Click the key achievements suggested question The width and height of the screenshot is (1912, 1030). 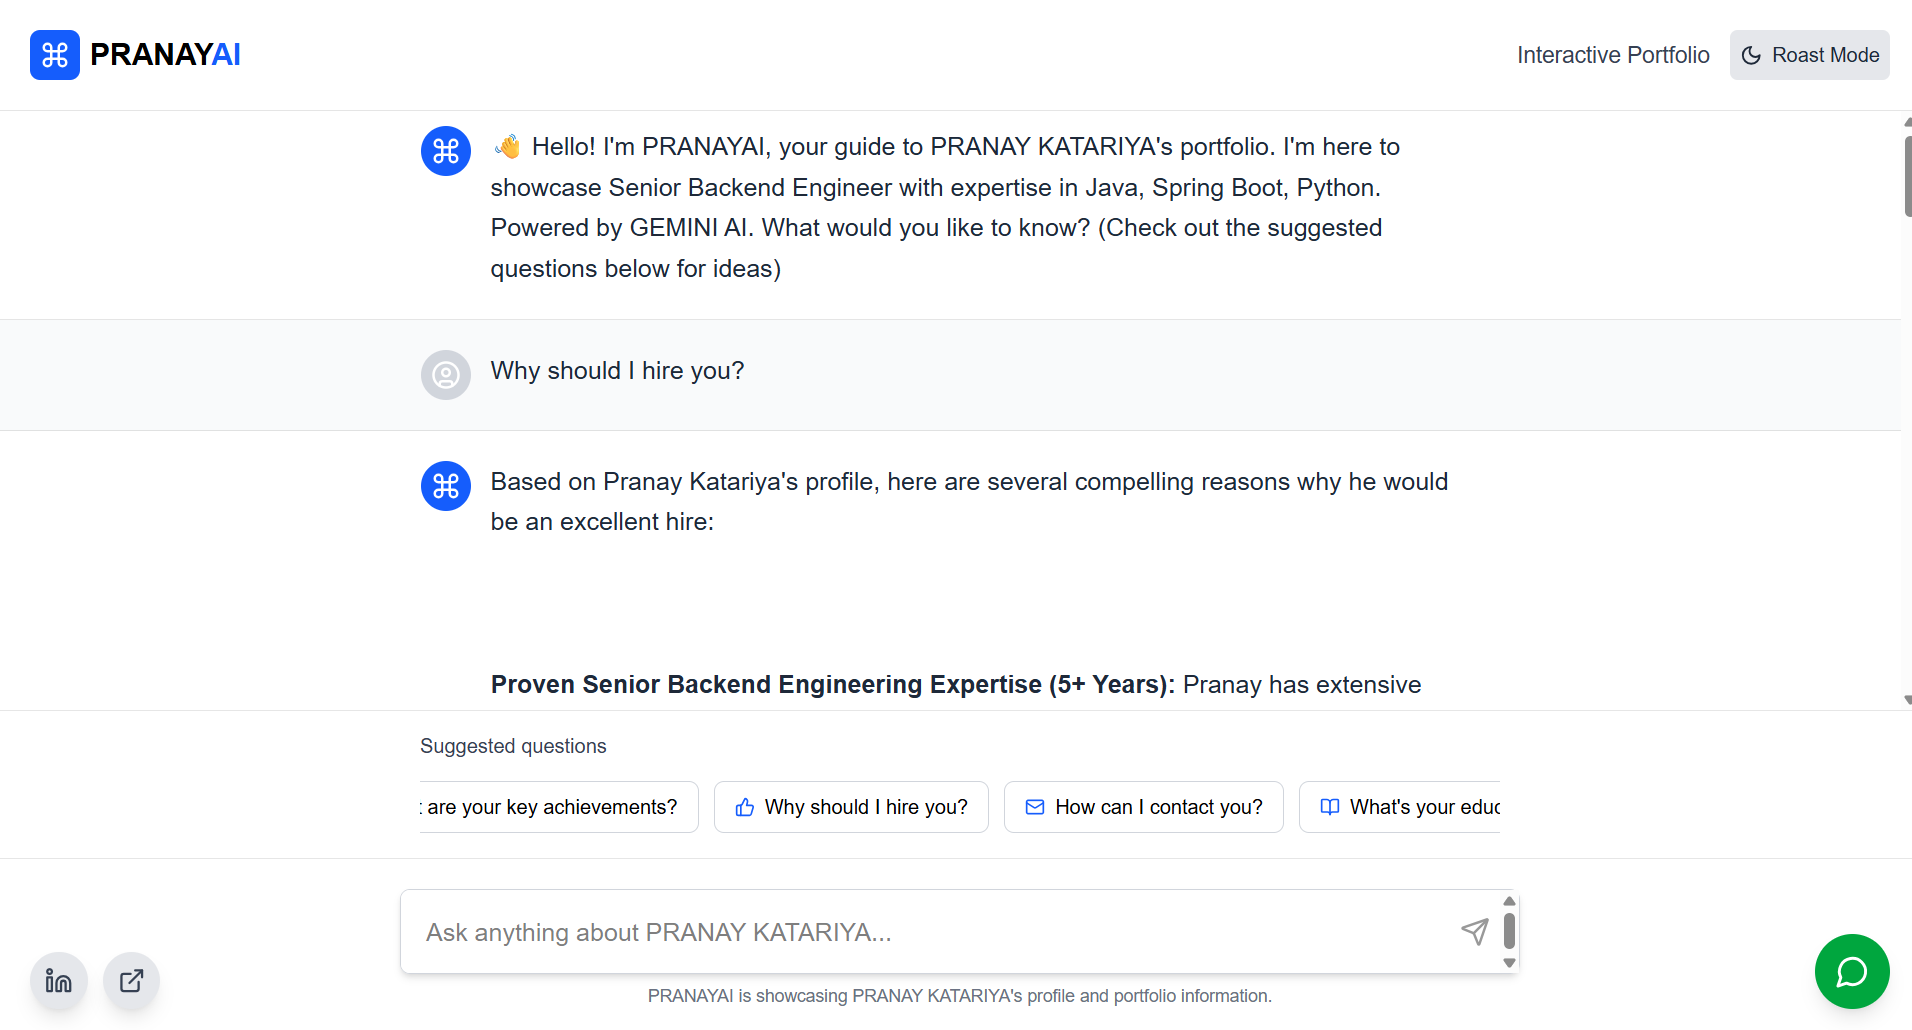555,807
